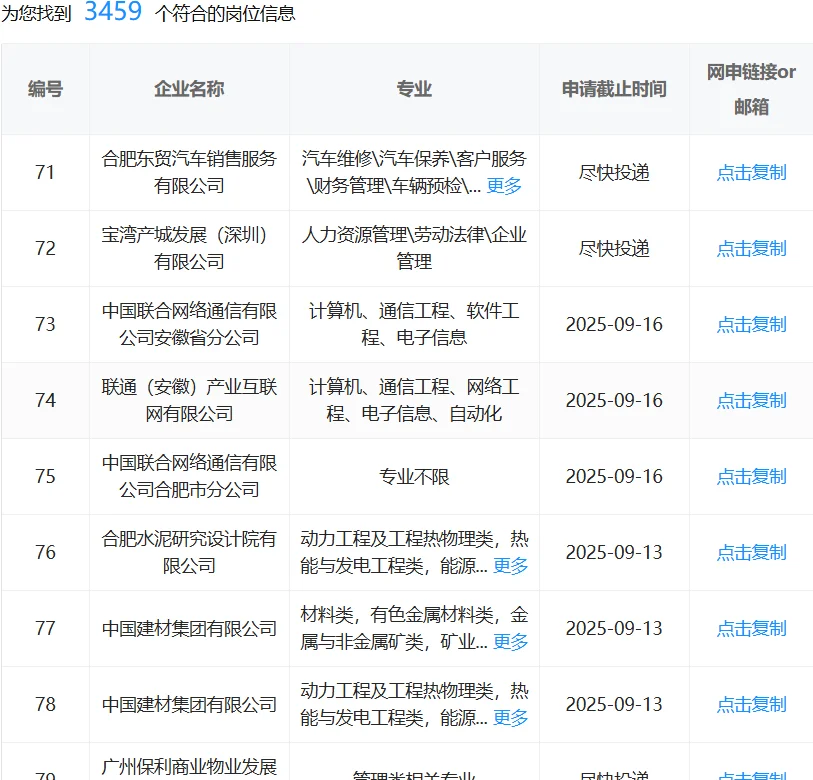The image size is (813, 780).
Task: Click 专业不限 cell in row 75
Action: point(414,477)
